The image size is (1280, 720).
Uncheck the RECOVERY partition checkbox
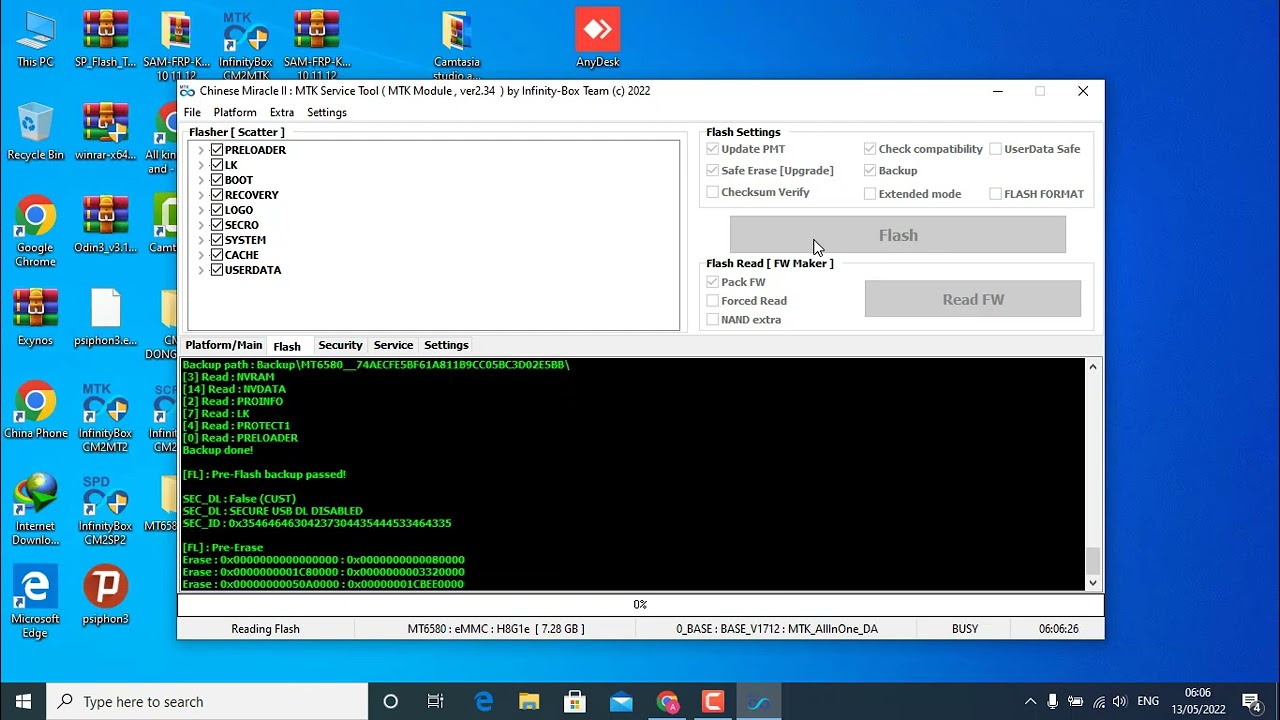(217, 195)
